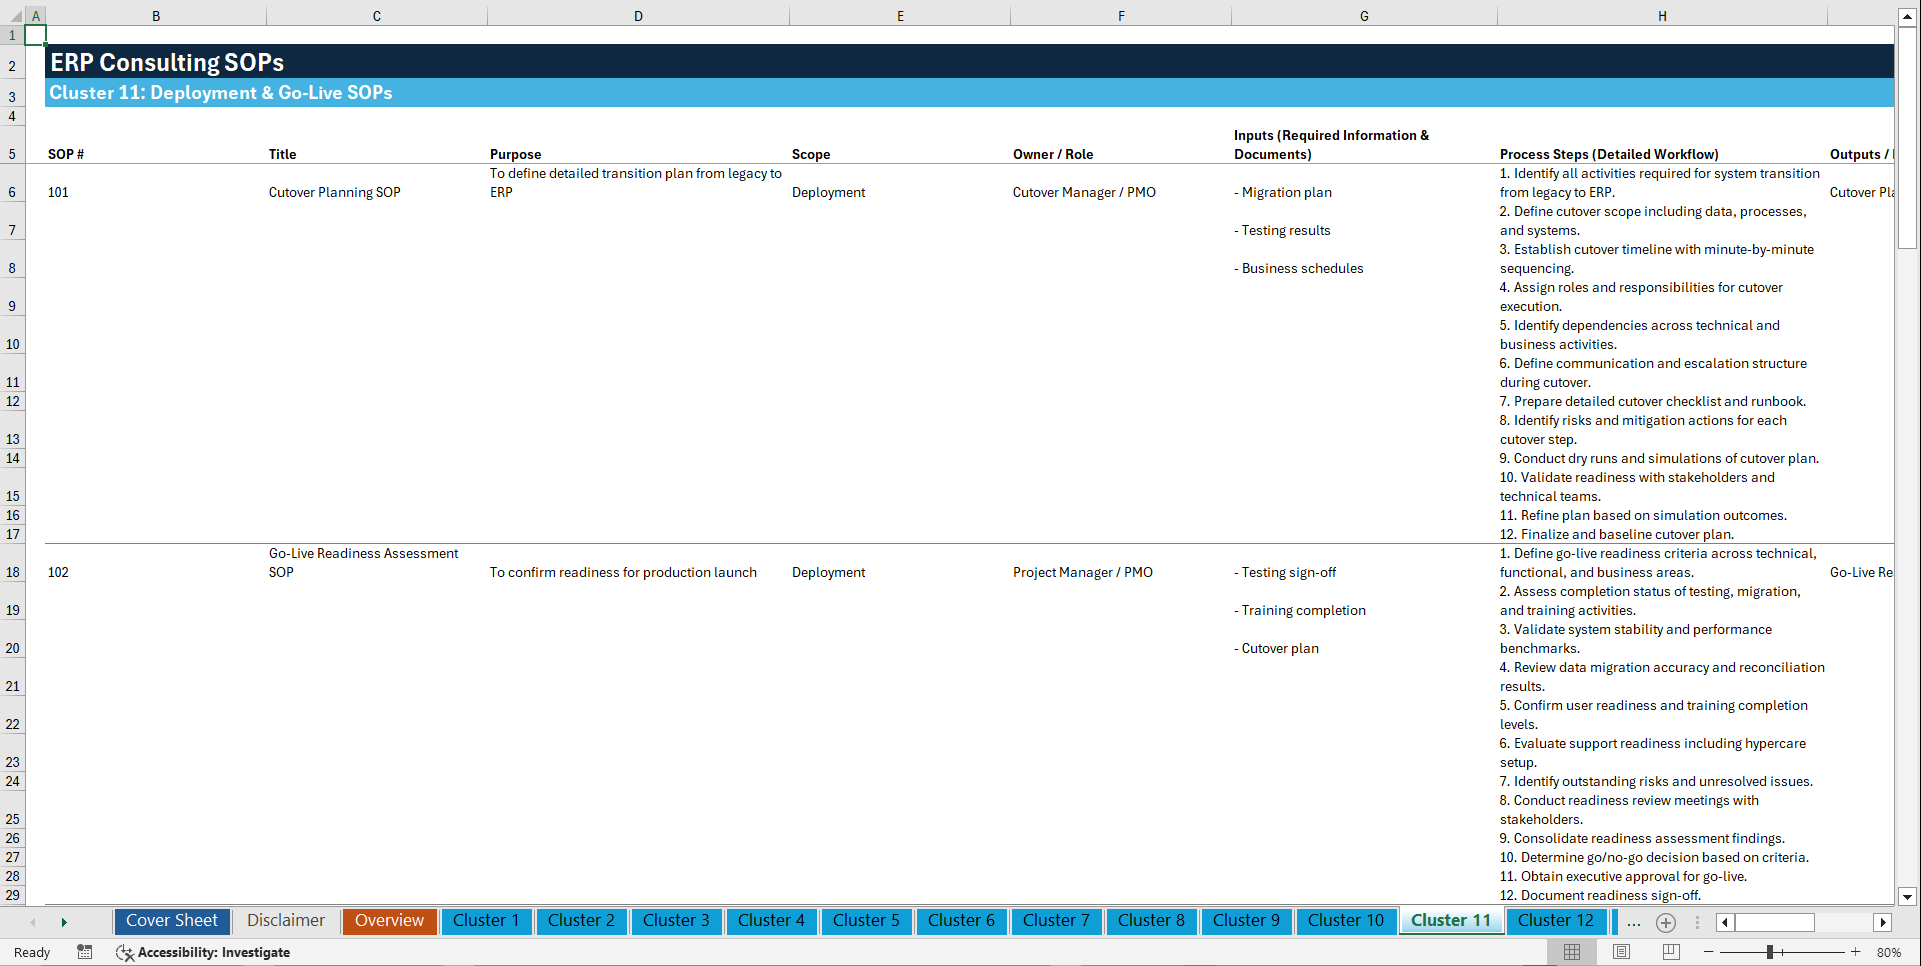Image resolution: width=1921 pixels, height=966 pixels.
Task: Zoom in using the plus control
Action: pos(1856,951)
